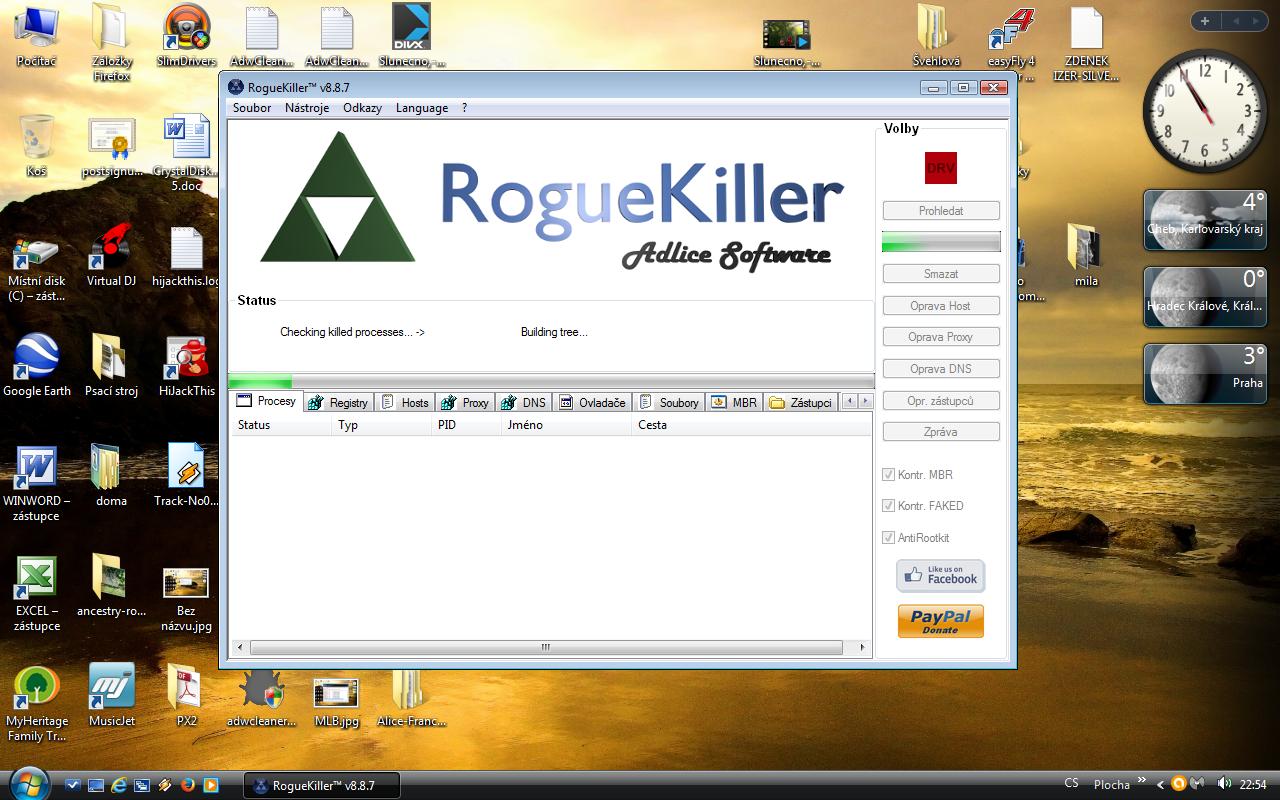Open the Soubor menu
Screen dimensions: 1280x800
pyautogui.click(x=252, y=108)
